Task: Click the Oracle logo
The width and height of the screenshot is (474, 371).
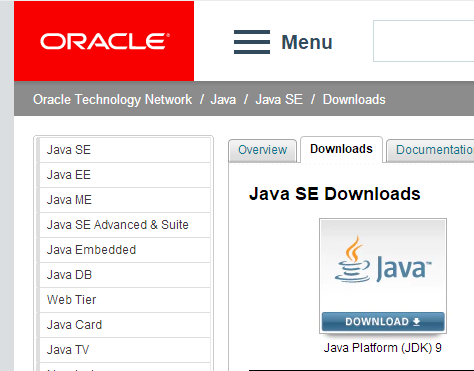Action: (104, 41)
